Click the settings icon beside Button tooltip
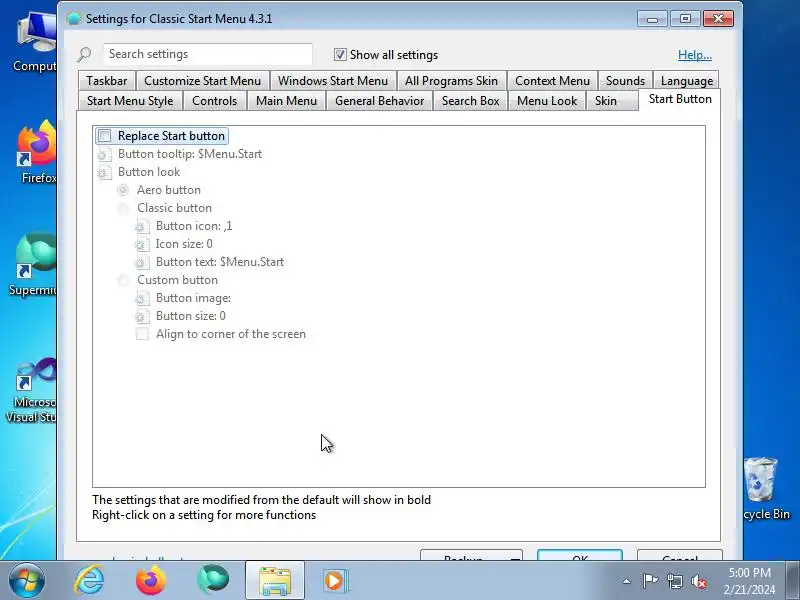 (104, 154)
